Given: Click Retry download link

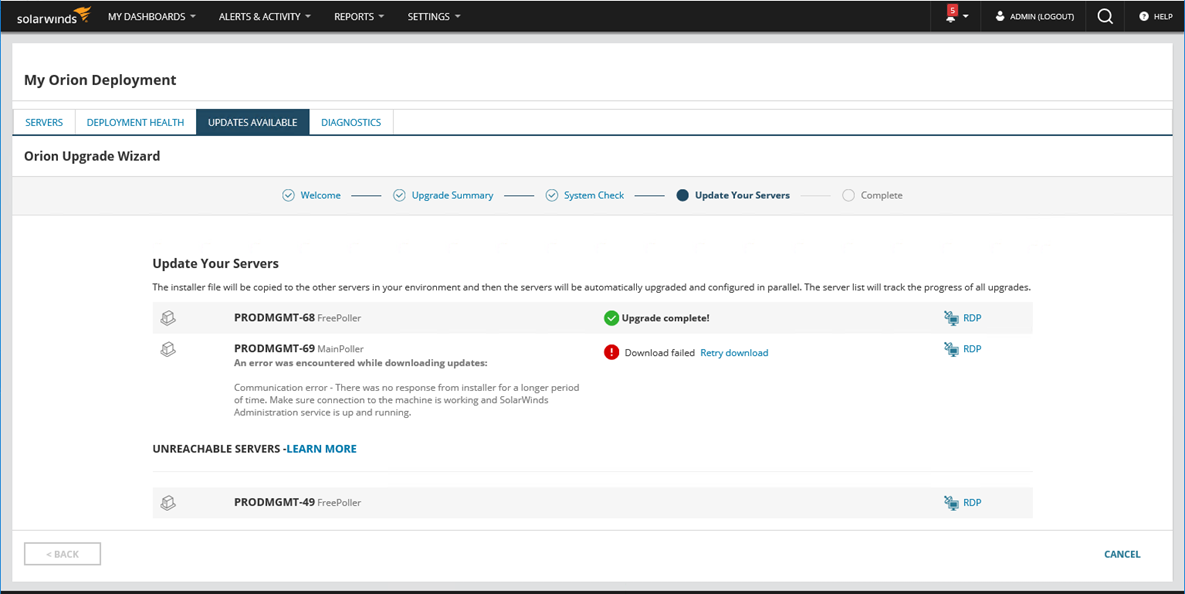Looking at the screenshot, I should (734, 353).
